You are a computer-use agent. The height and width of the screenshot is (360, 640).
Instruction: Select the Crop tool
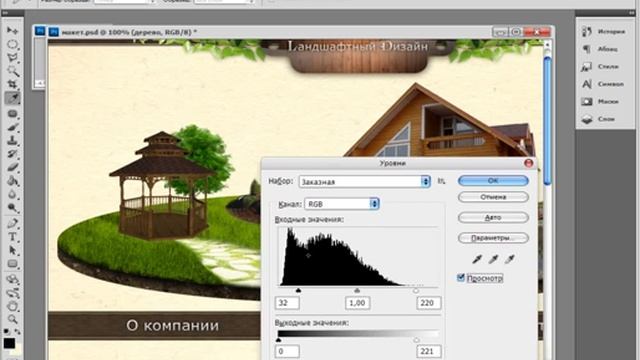point(12,84)
